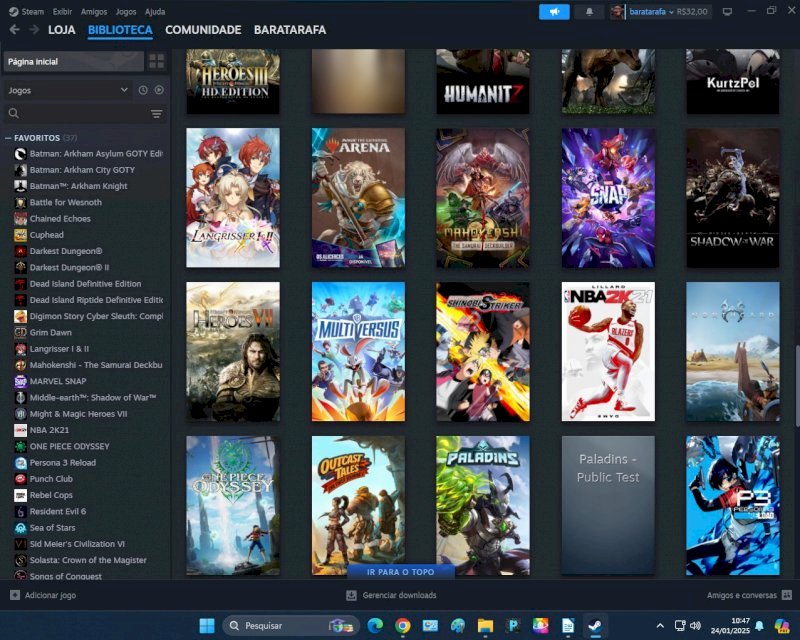Open the Exibir menu
Screen dimensions: 800x640
[62, 11]
